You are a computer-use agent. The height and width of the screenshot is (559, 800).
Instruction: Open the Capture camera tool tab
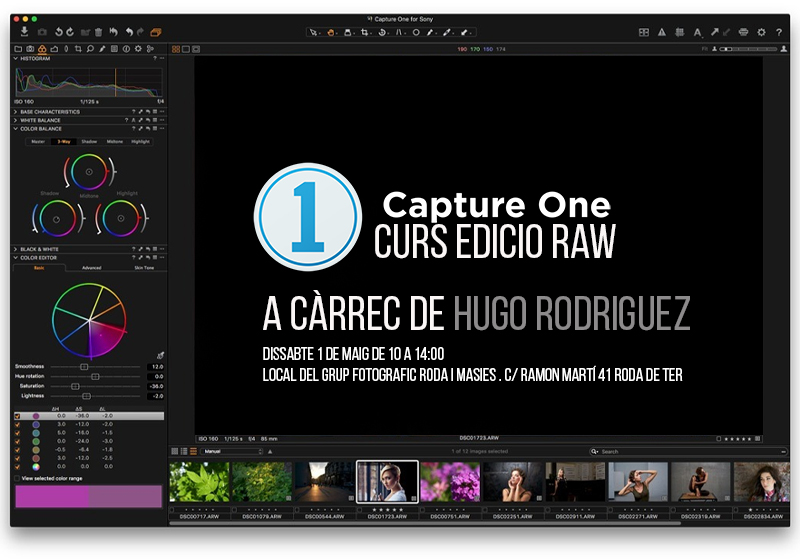point(30,49)
